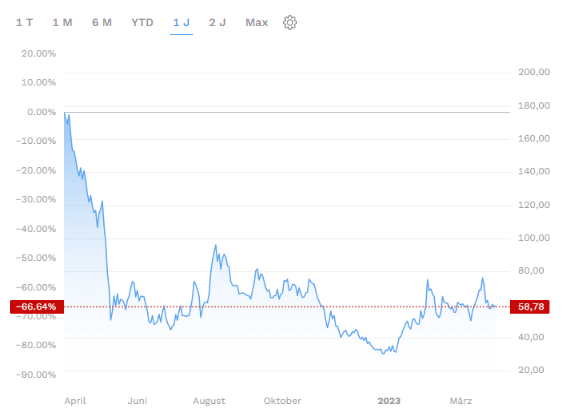
Task: Click the 2023 year marker
Action: 389,401
